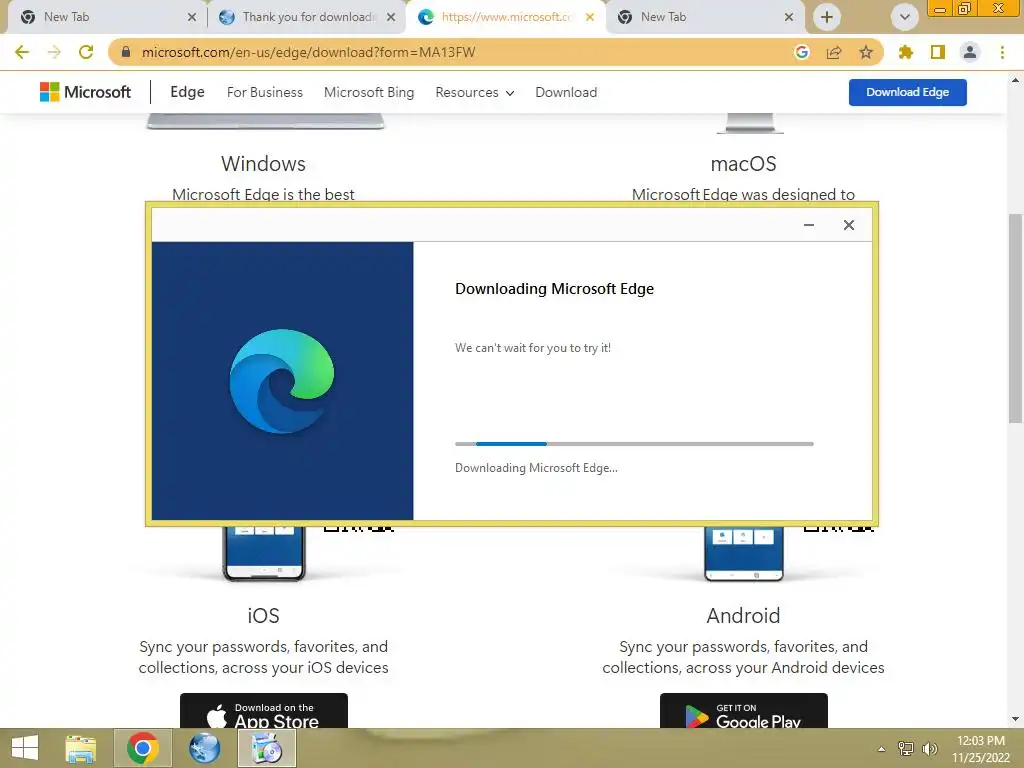Viewport: 1024px width, 768px height.
Task: Click scrollbar down arrow
Action: click(x=1015, y=719)
